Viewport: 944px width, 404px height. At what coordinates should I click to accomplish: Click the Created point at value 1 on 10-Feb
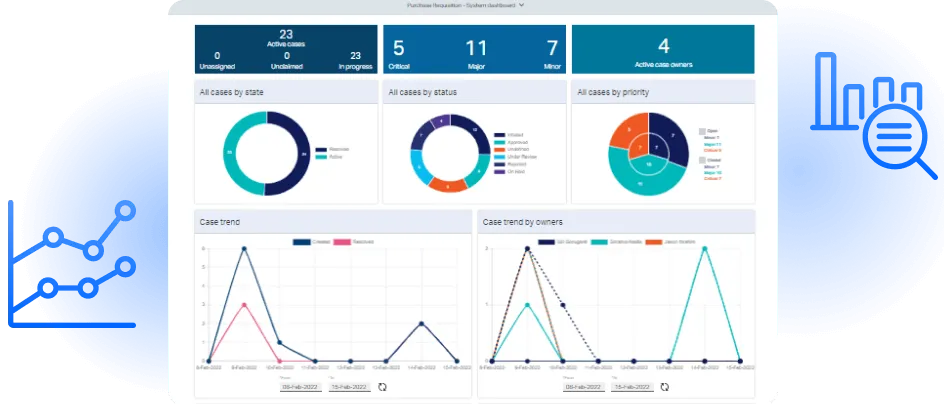pyautogui.click(x=279, y=343)
